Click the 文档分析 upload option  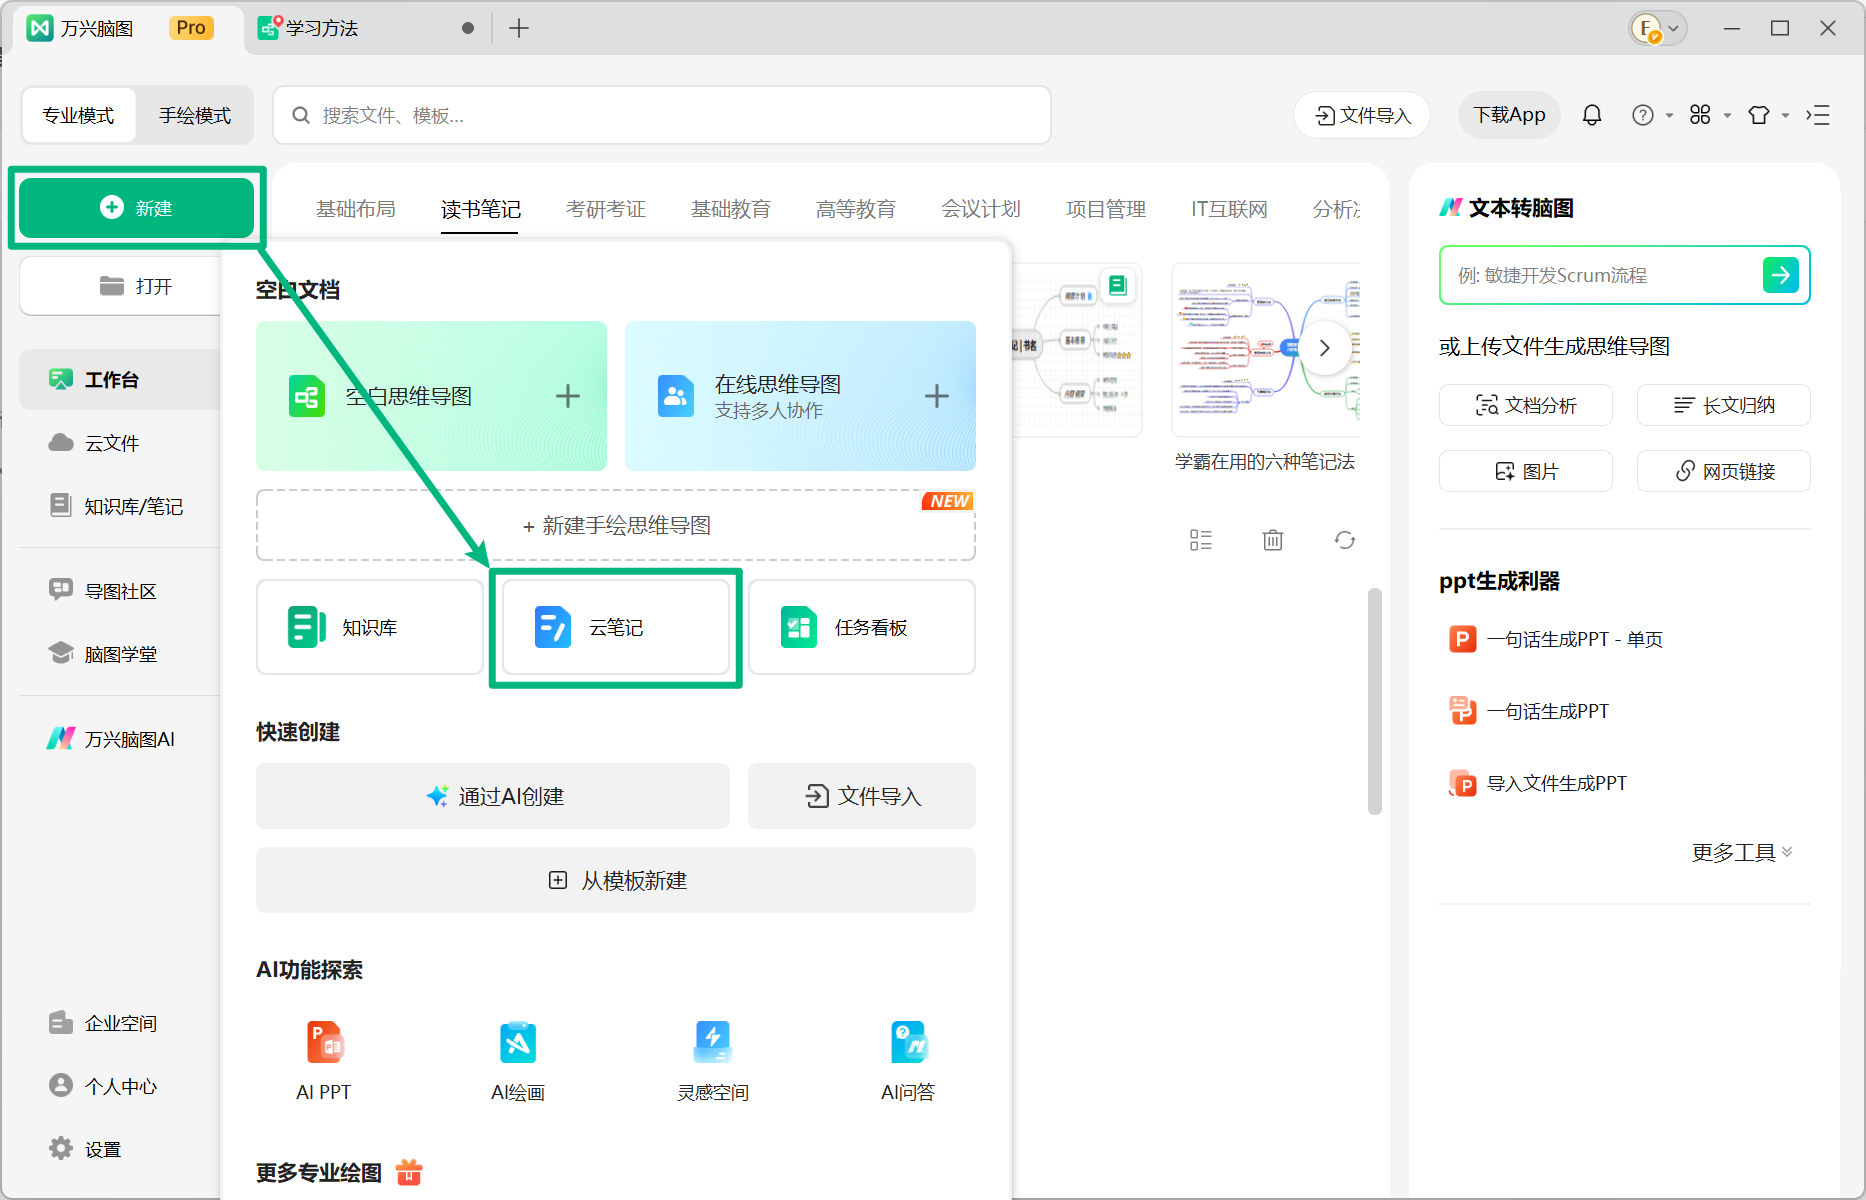coord(1526,405)
